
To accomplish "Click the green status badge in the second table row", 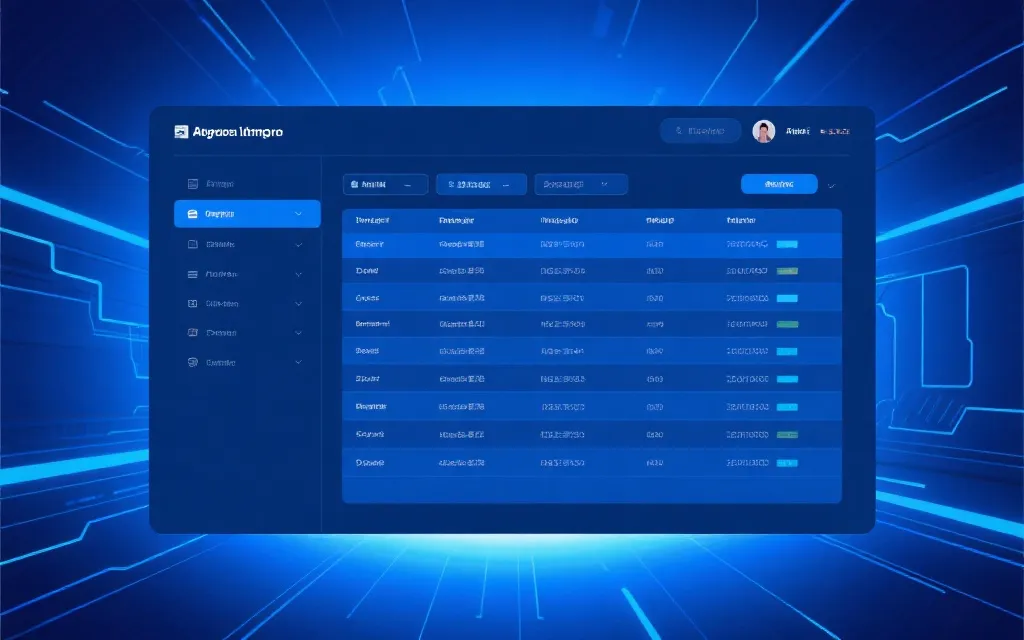I will [x=787, y=271].
